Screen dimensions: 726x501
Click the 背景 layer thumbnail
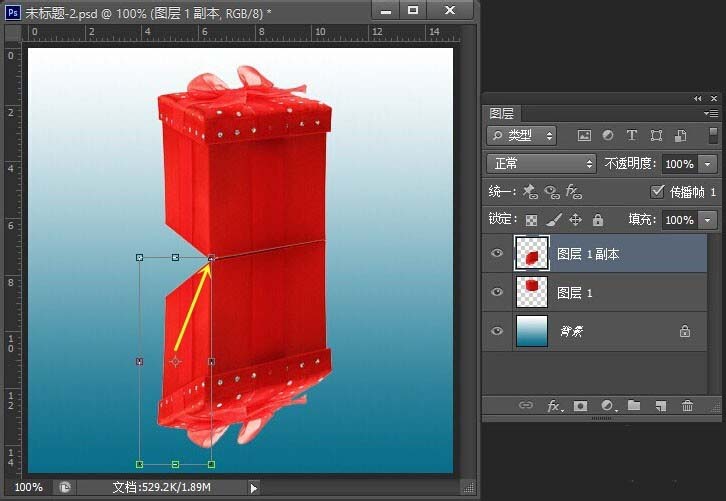[531, 331]
